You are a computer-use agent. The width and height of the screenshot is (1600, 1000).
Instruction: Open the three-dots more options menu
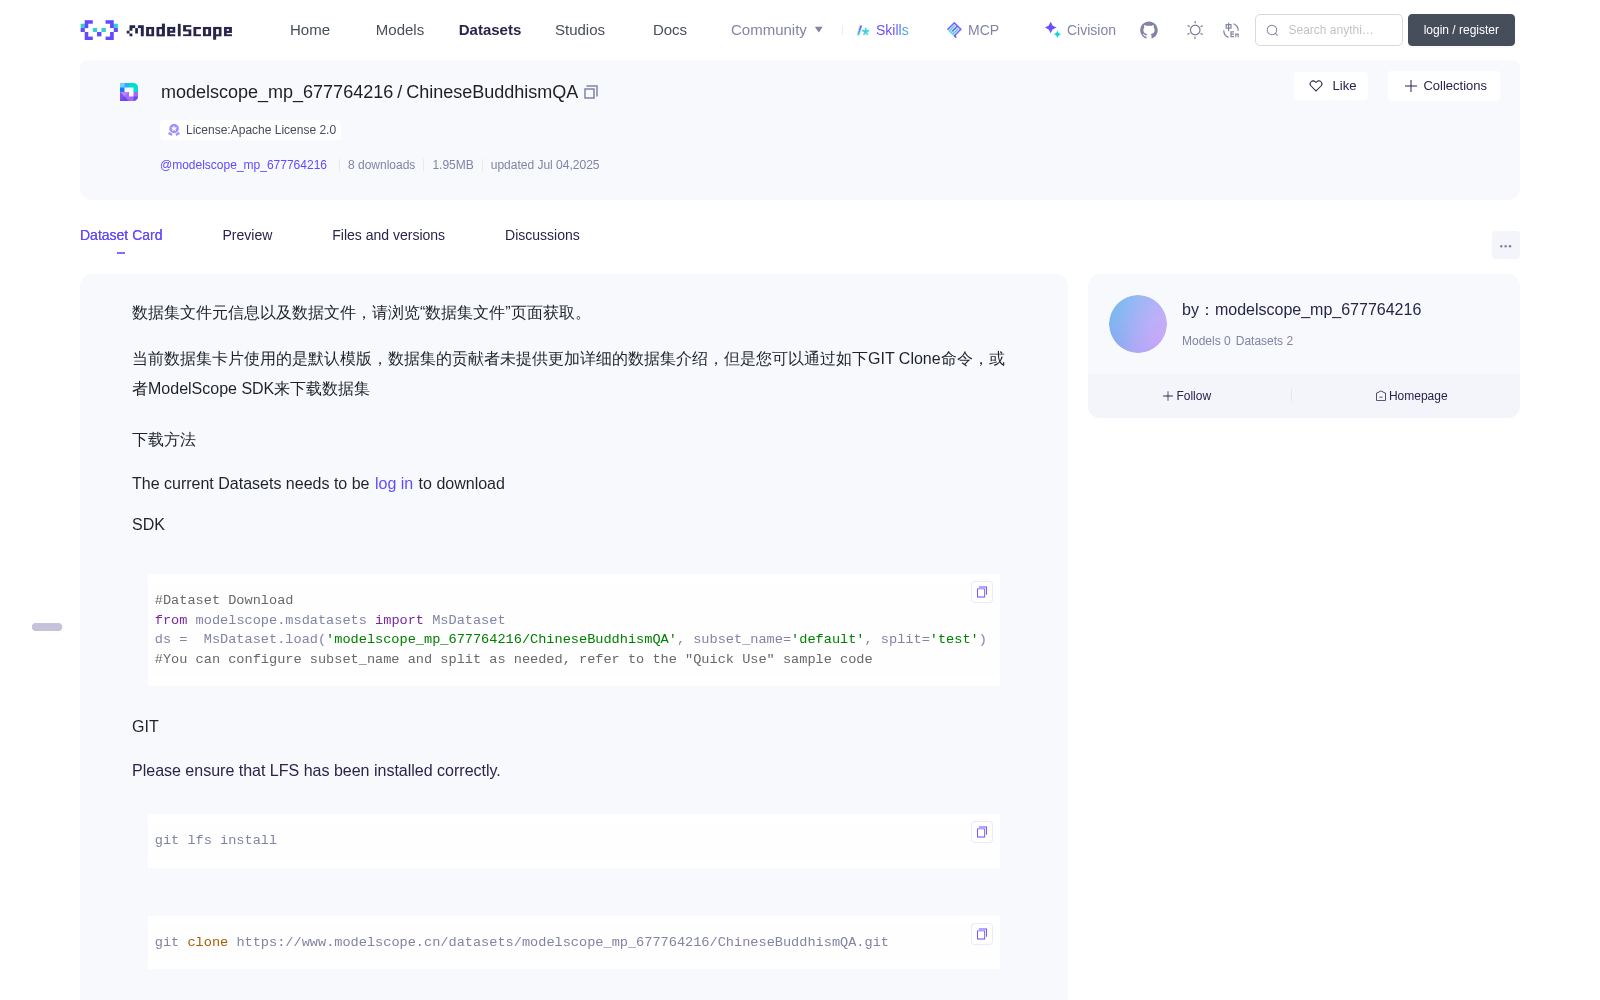(1505, 245)
